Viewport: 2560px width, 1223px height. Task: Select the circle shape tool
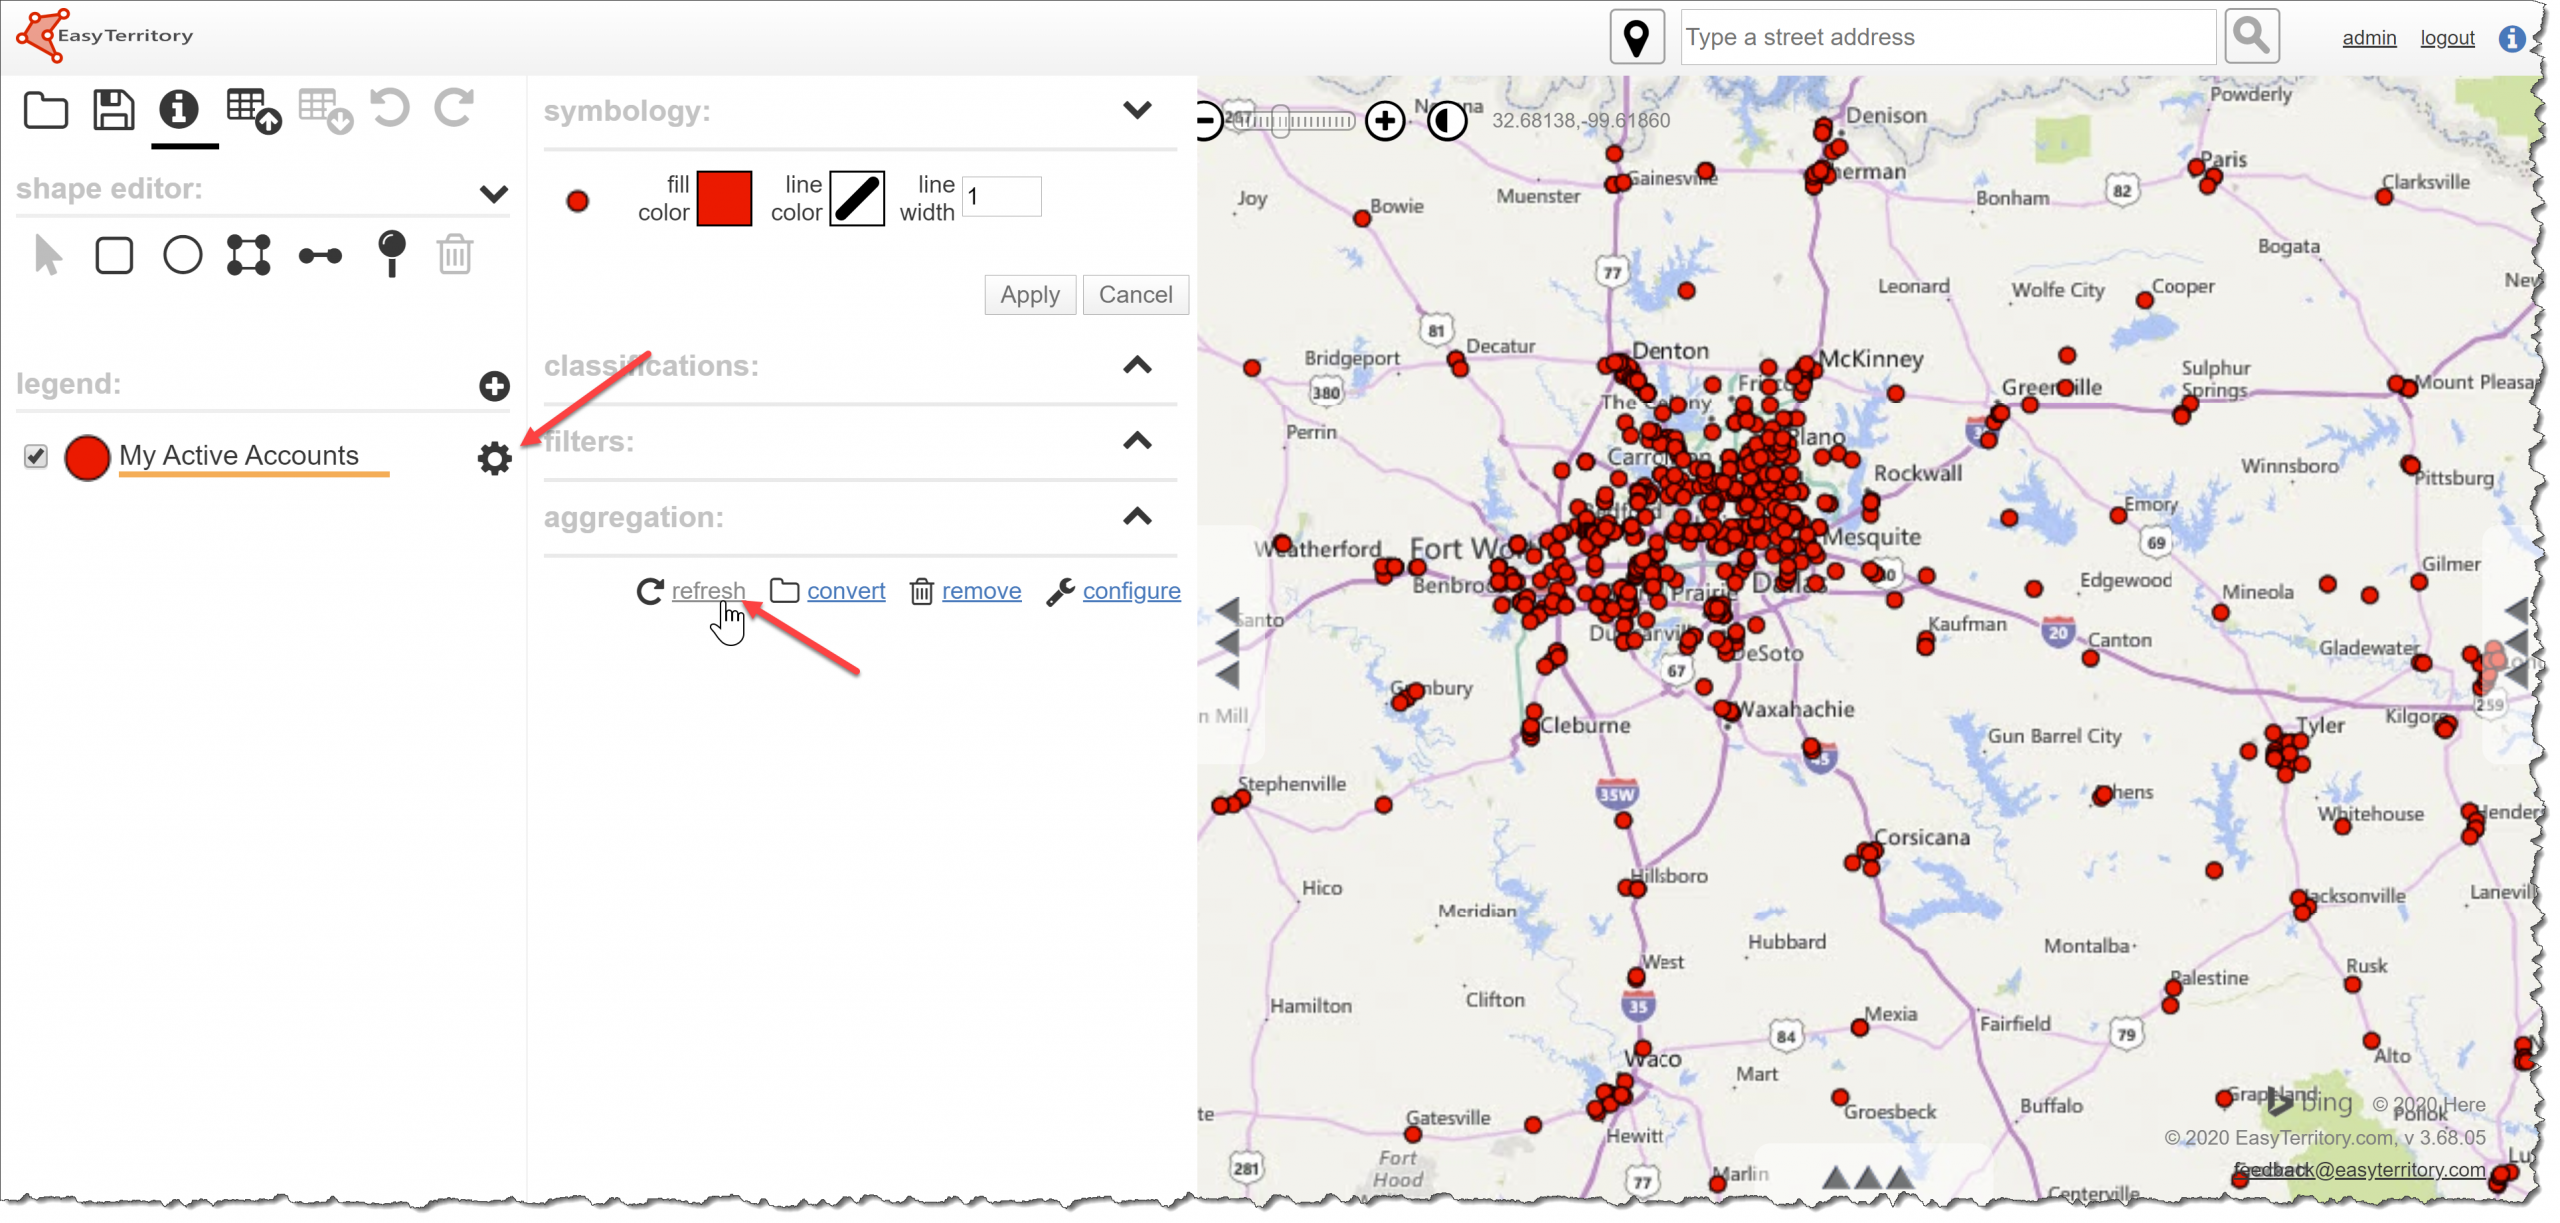(182, 255)
